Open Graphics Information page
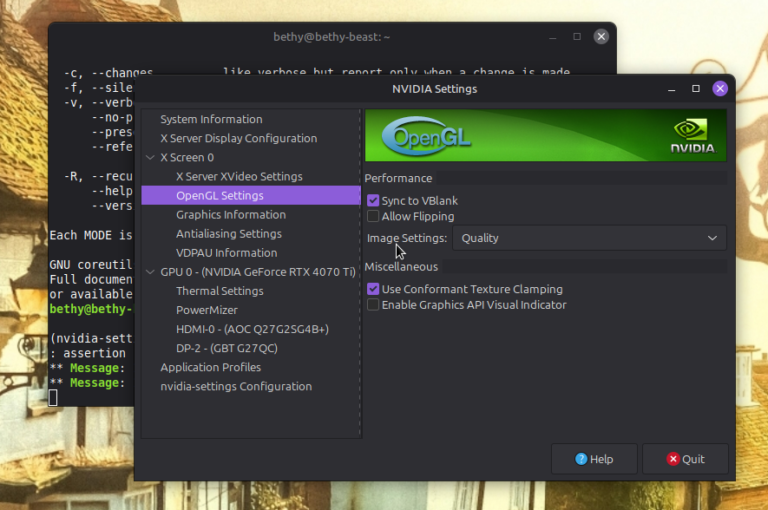This screenshot has width=768, height=510. click(x=231, y=215)
